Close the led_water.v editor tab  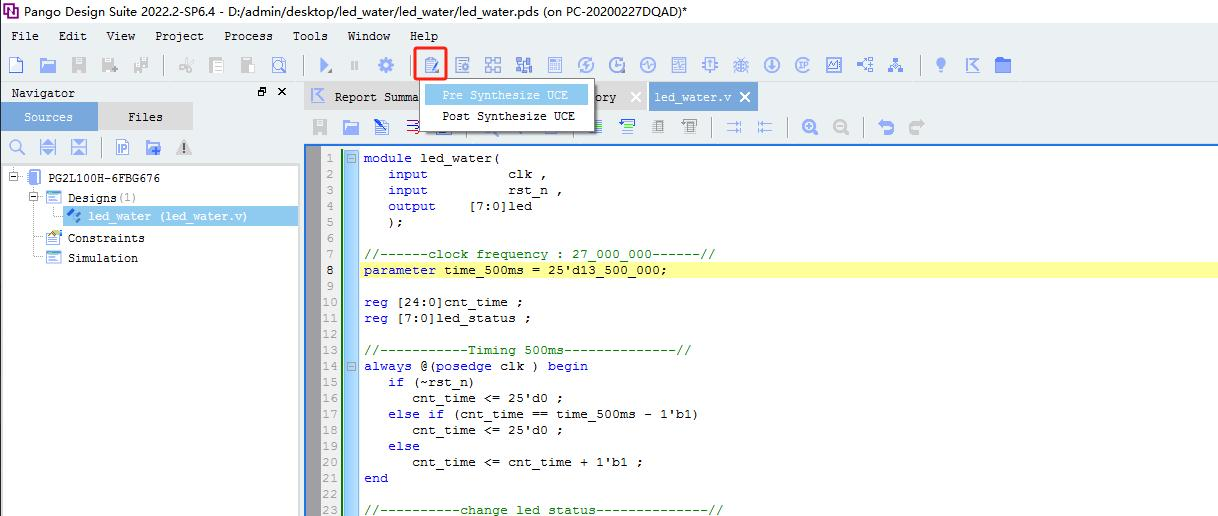(x=743, y=97)
